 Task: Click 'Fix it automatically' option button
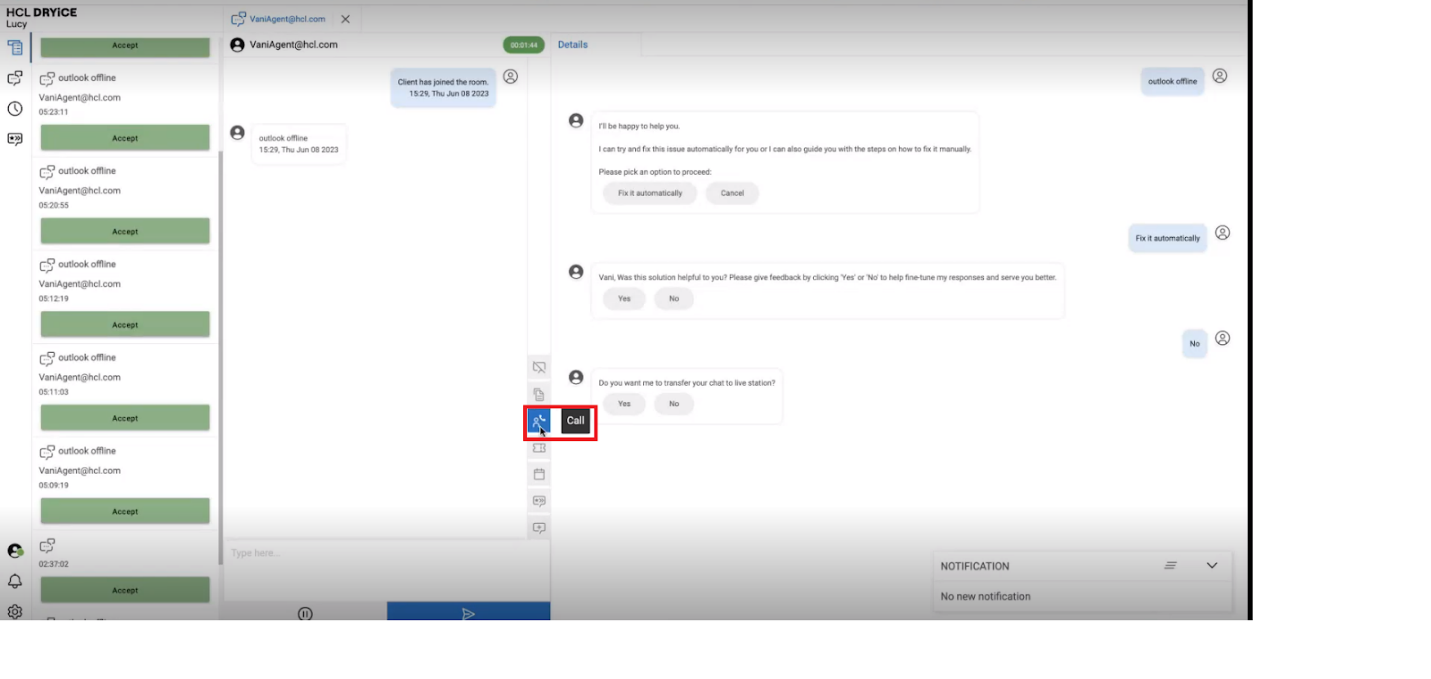click(x=650, y=193)
